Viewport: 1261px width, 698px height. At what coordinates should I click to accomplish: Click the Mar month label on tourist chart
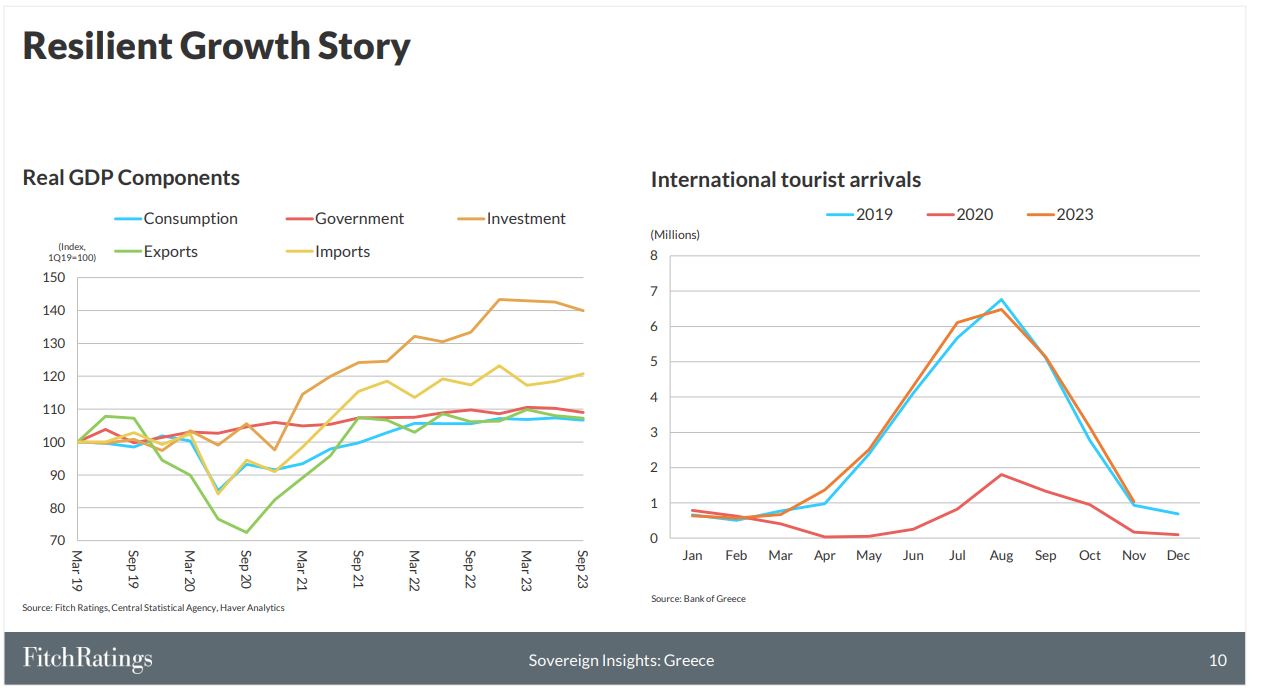click(x=780, y=556)
